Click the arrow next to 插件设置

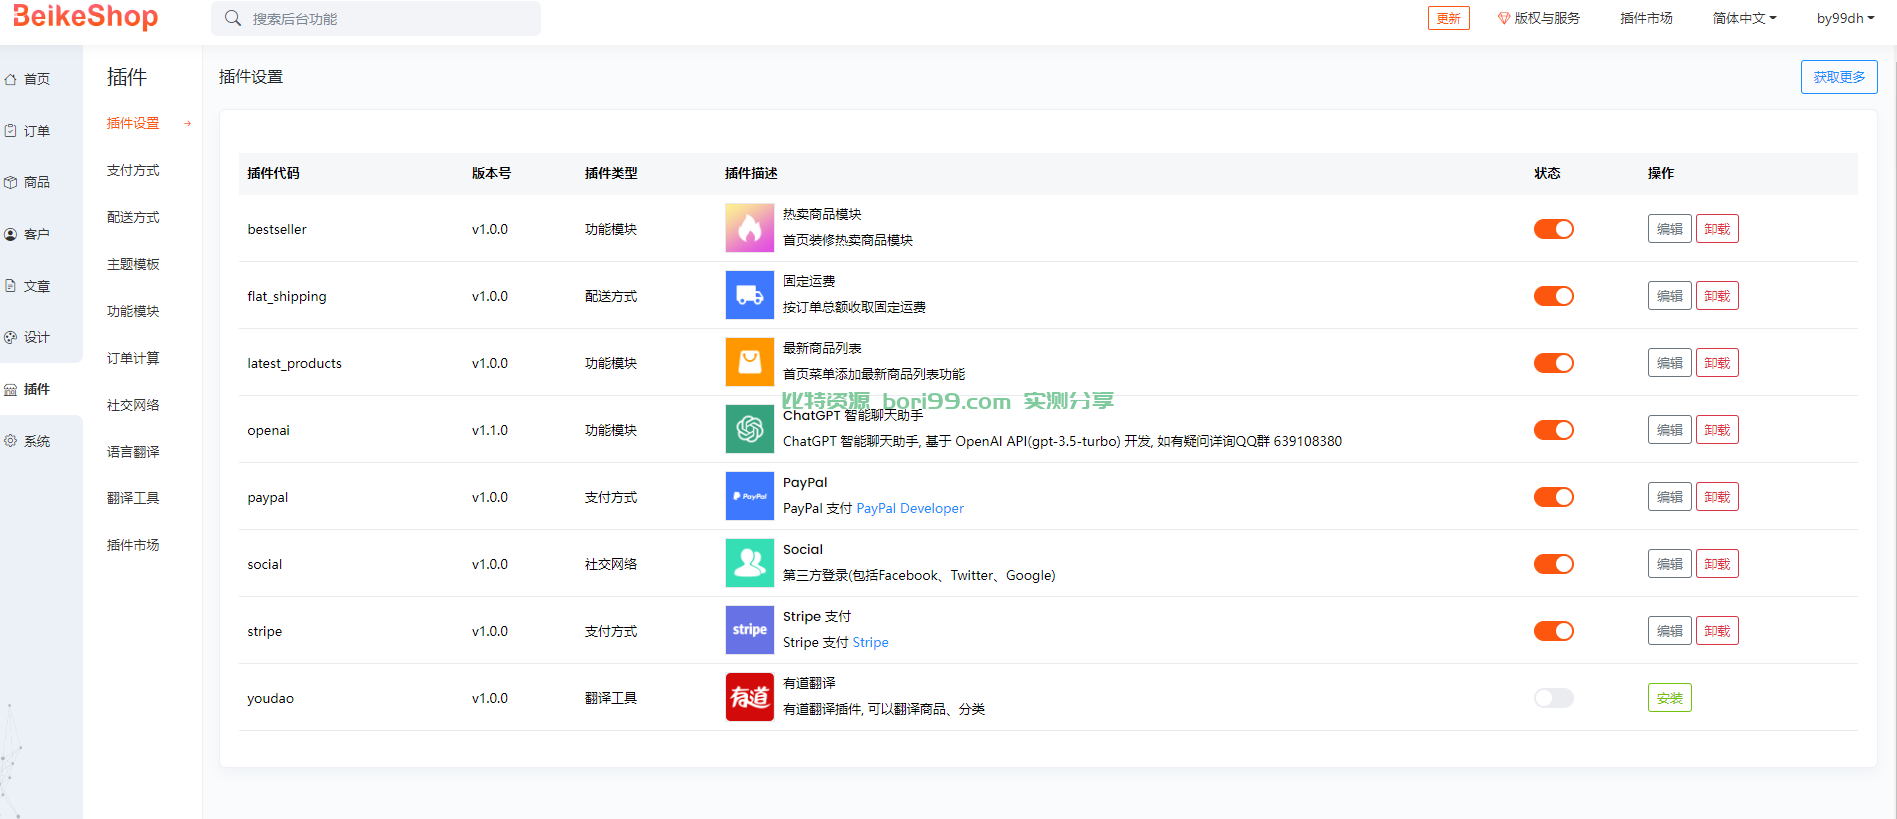187,124
